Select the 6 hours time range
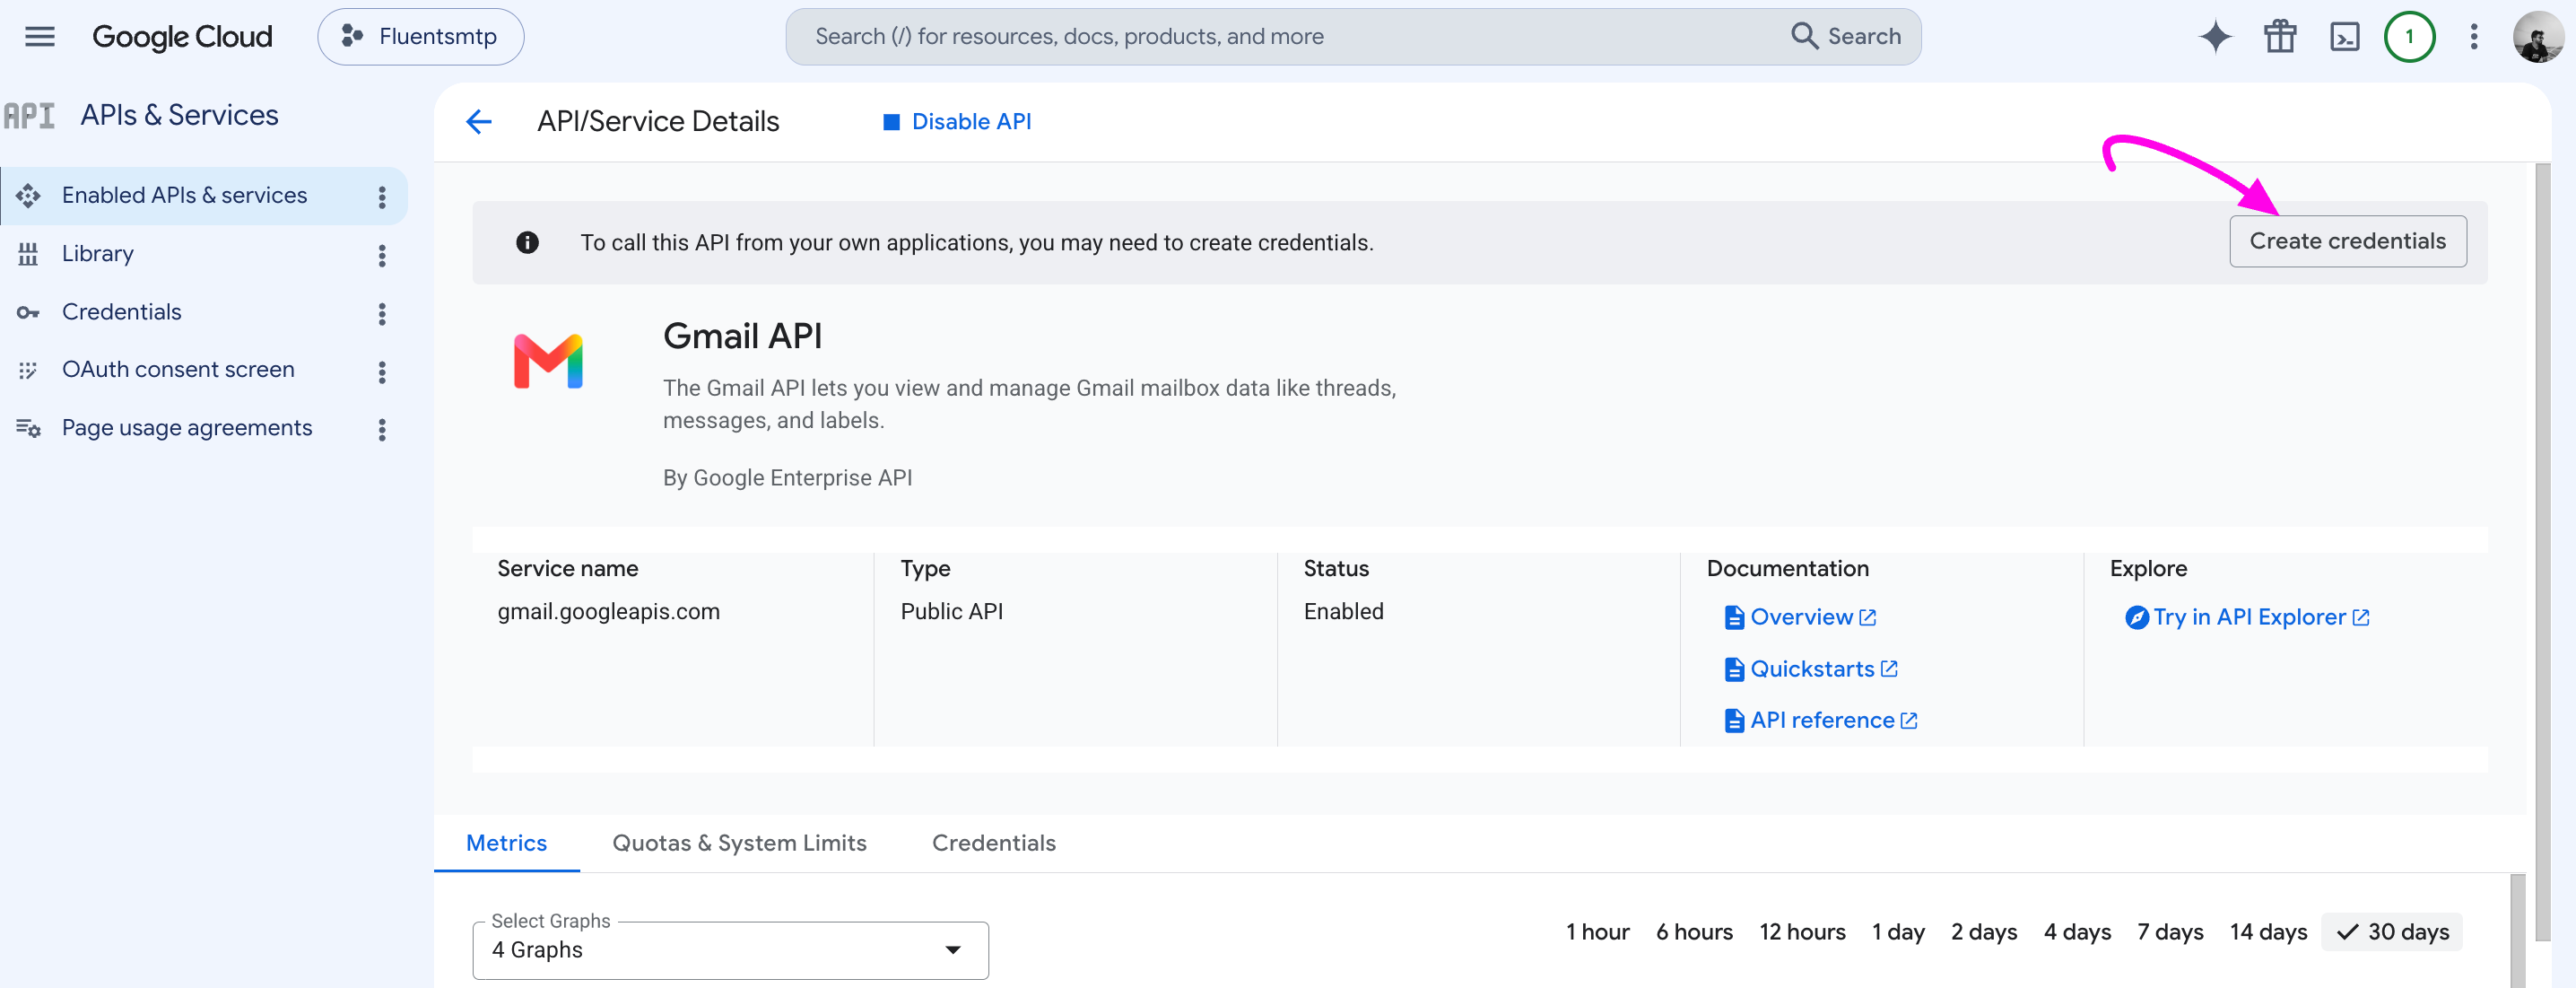This screenshot has width=2576, height=988. [x=1694, y=932]
